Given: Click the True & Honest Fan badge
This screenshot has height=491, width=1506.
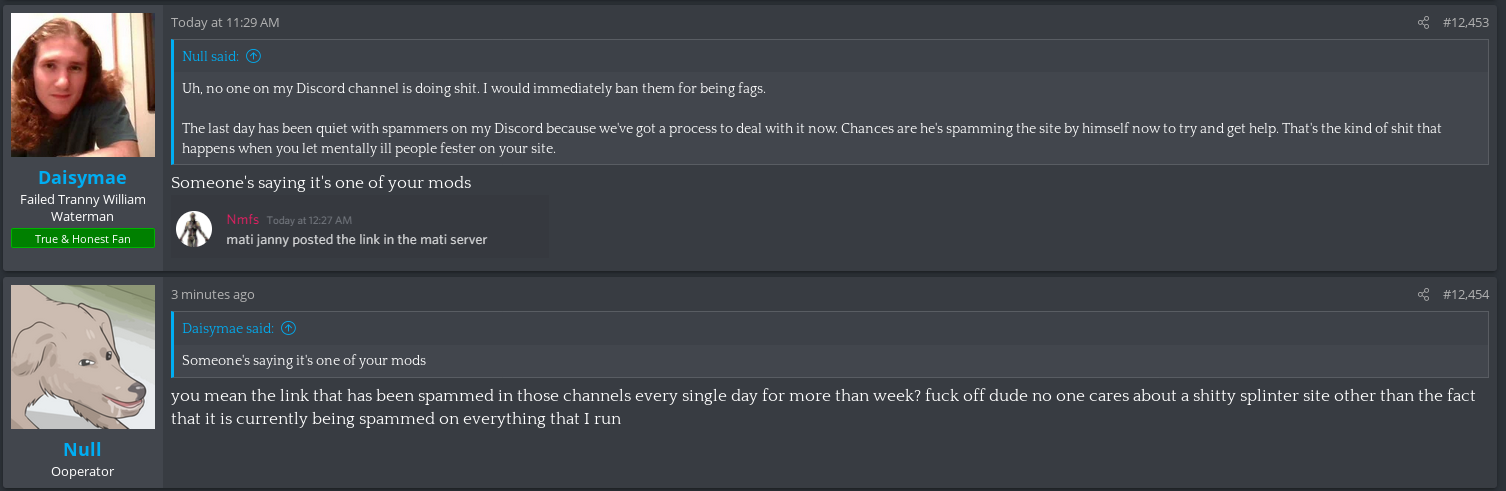Looking at the screenshot, I should click(x=83, y=238).
